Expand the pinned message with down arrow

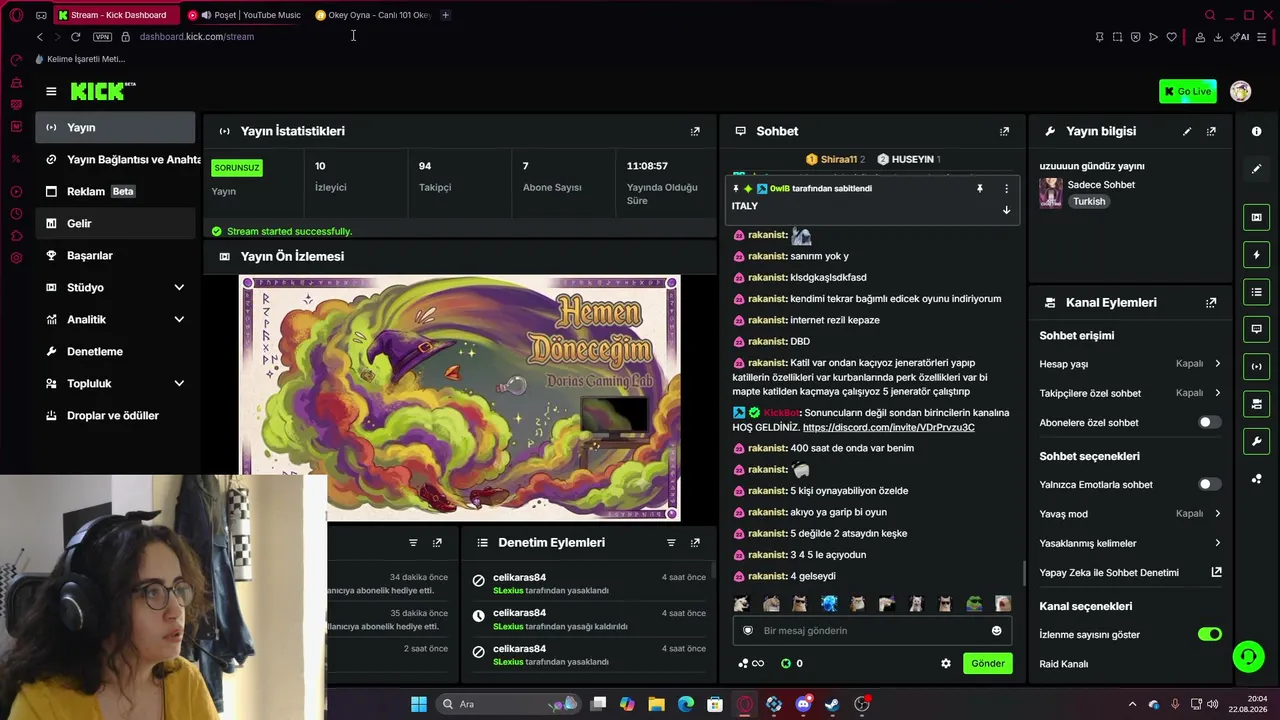click(1006, 210)
